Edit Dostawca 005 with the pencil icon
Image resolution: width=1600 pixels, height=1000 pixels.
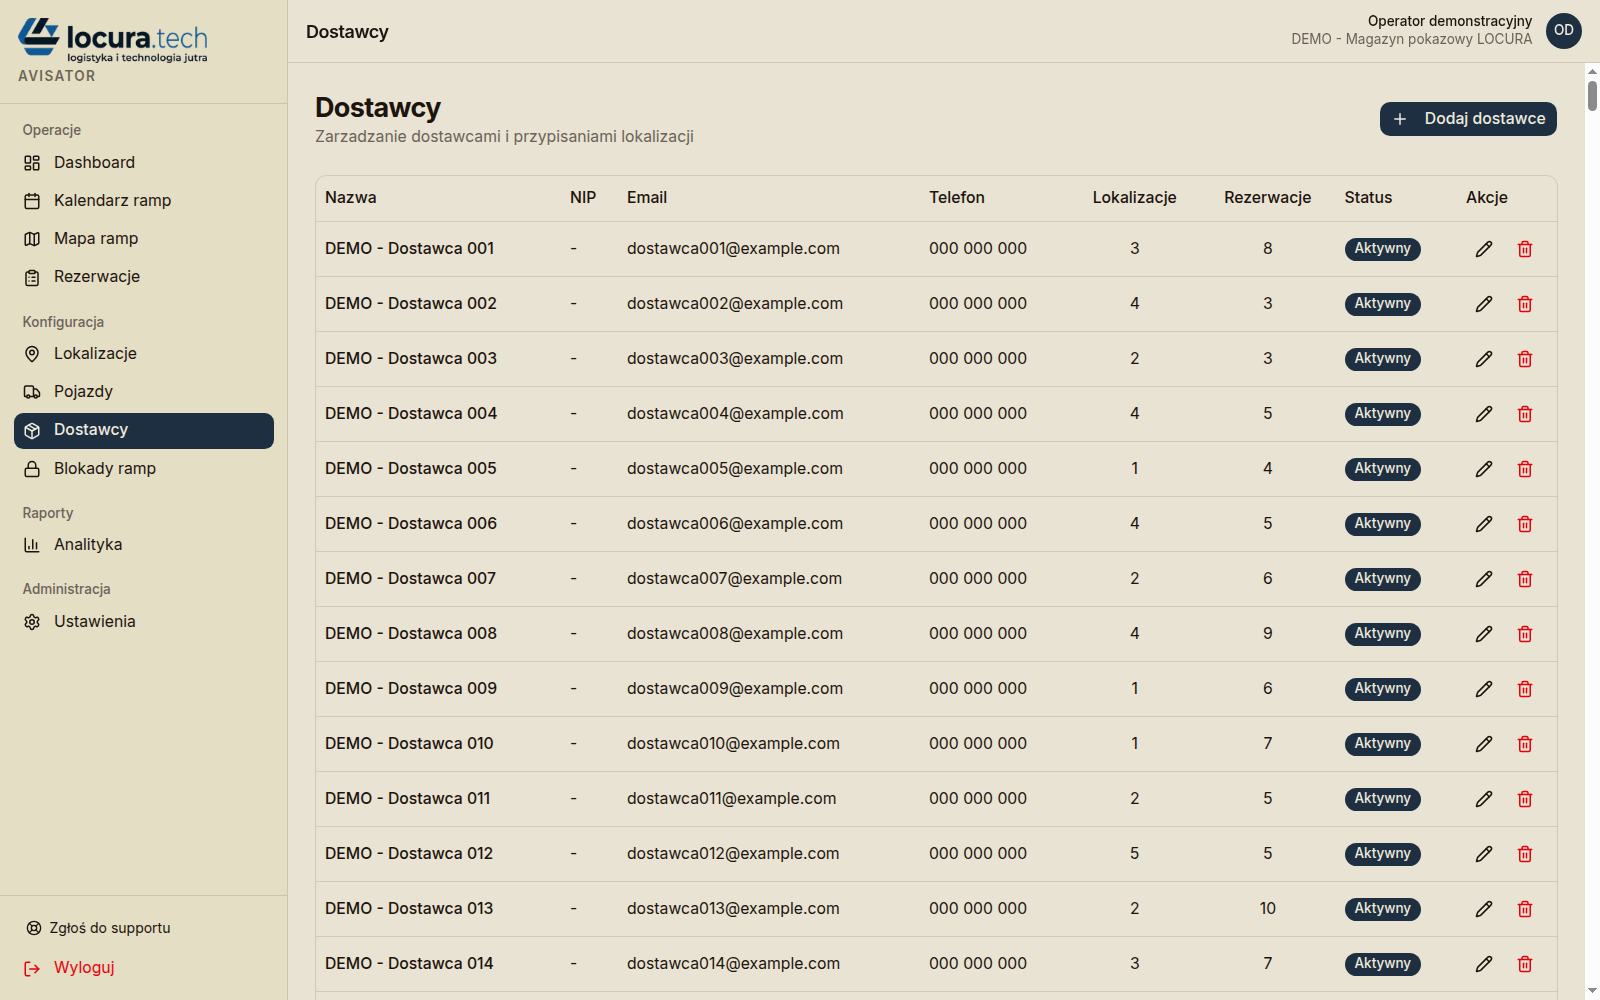(1484, 469)
